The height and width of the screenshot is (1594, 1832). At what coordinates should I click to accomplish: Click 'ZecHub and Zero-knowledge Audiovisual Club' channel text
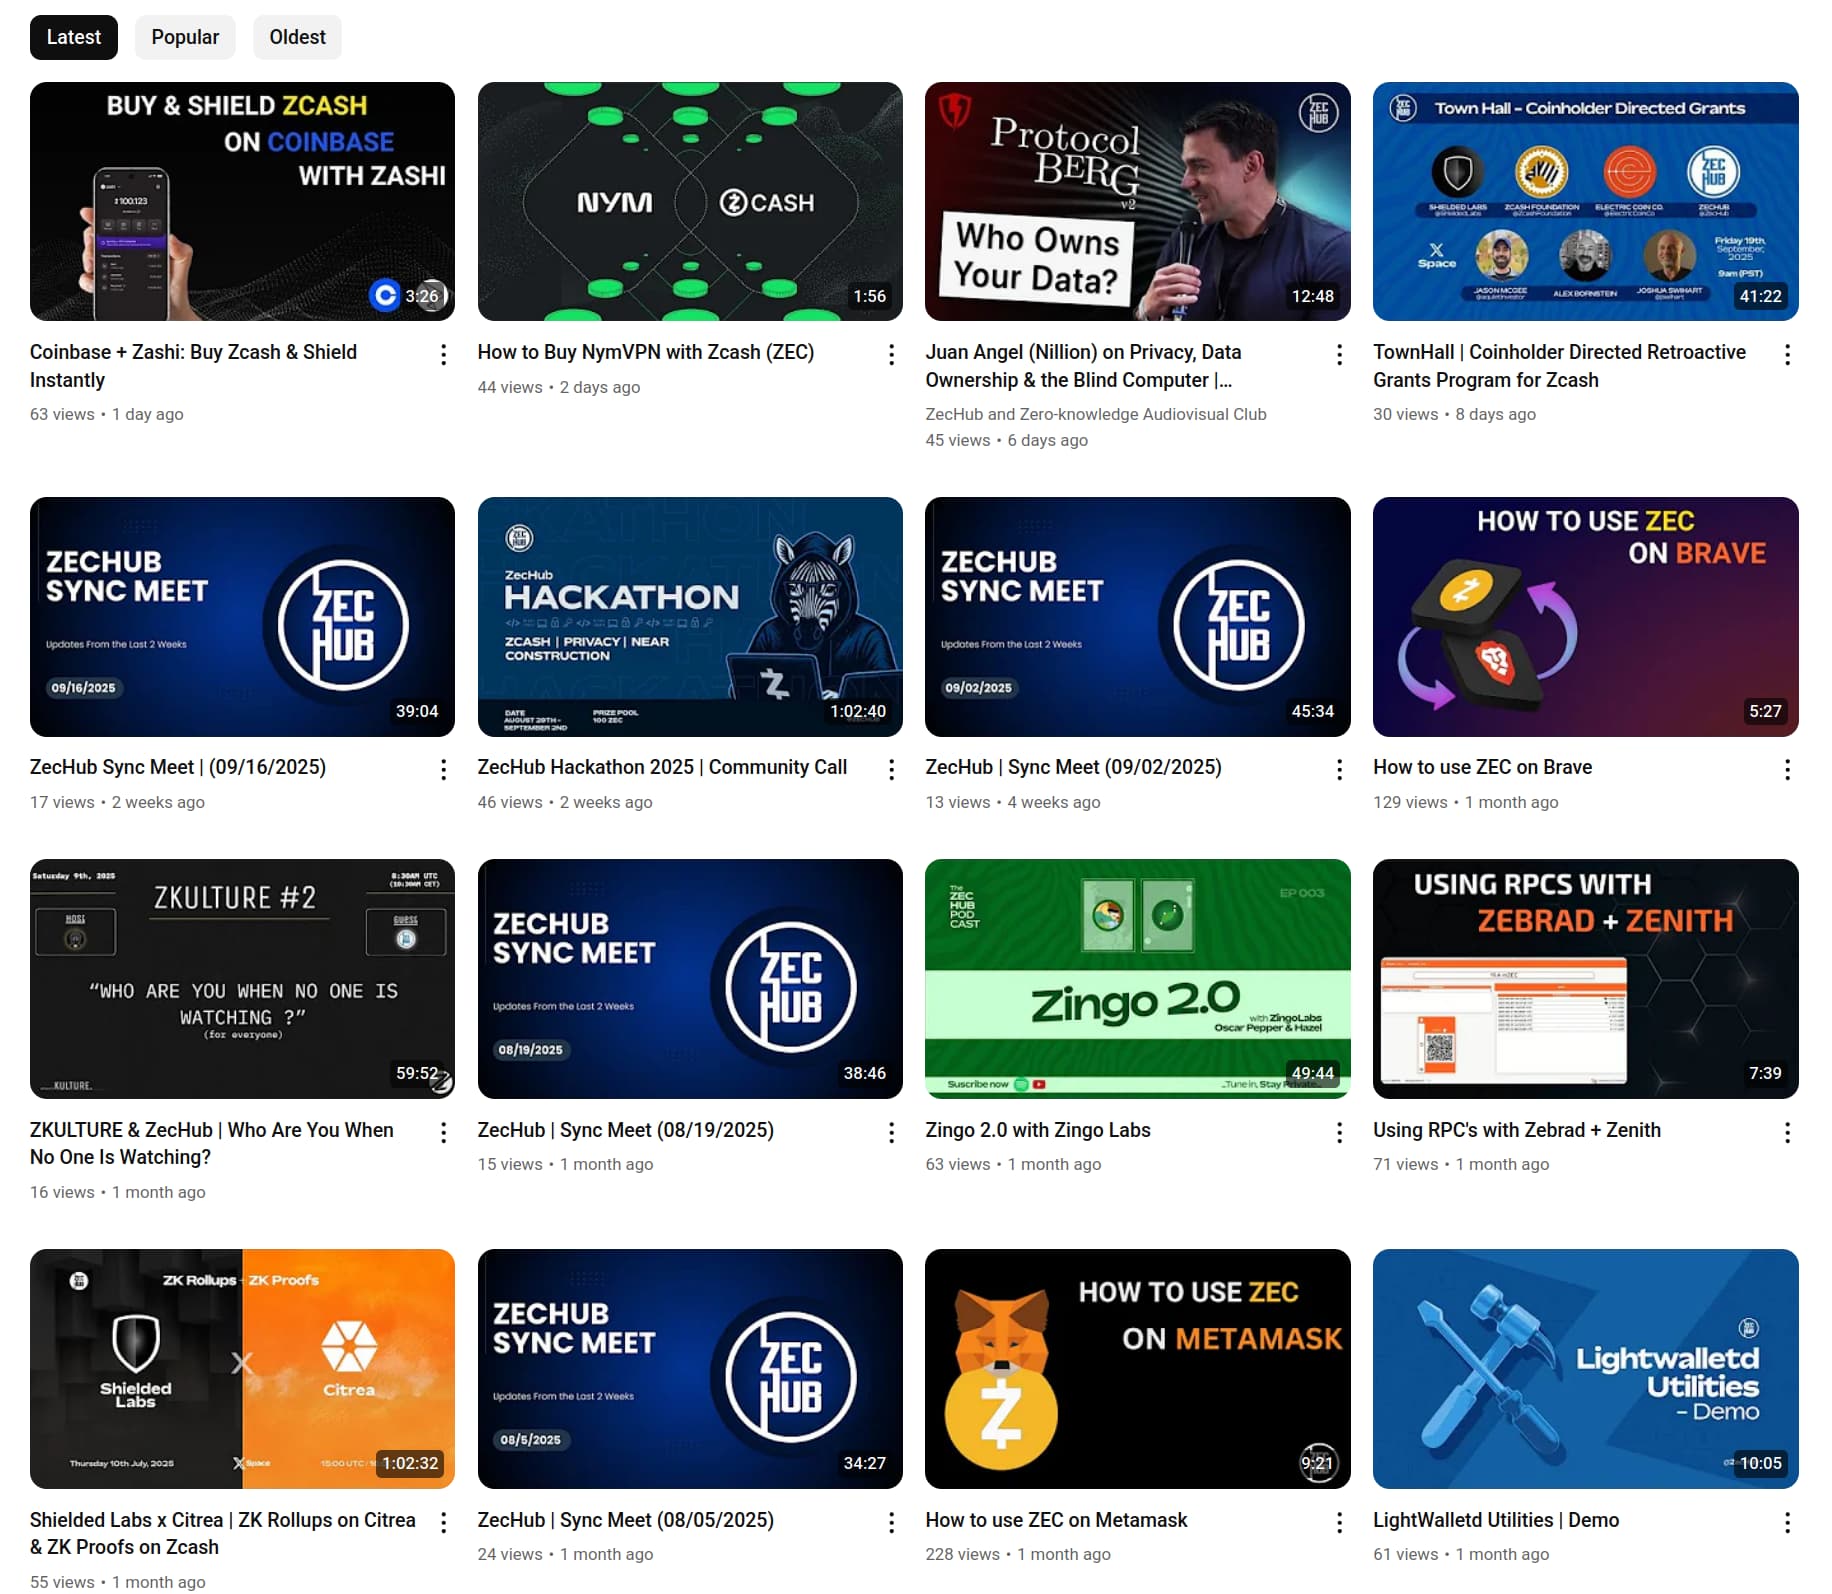pos(1096,414)
